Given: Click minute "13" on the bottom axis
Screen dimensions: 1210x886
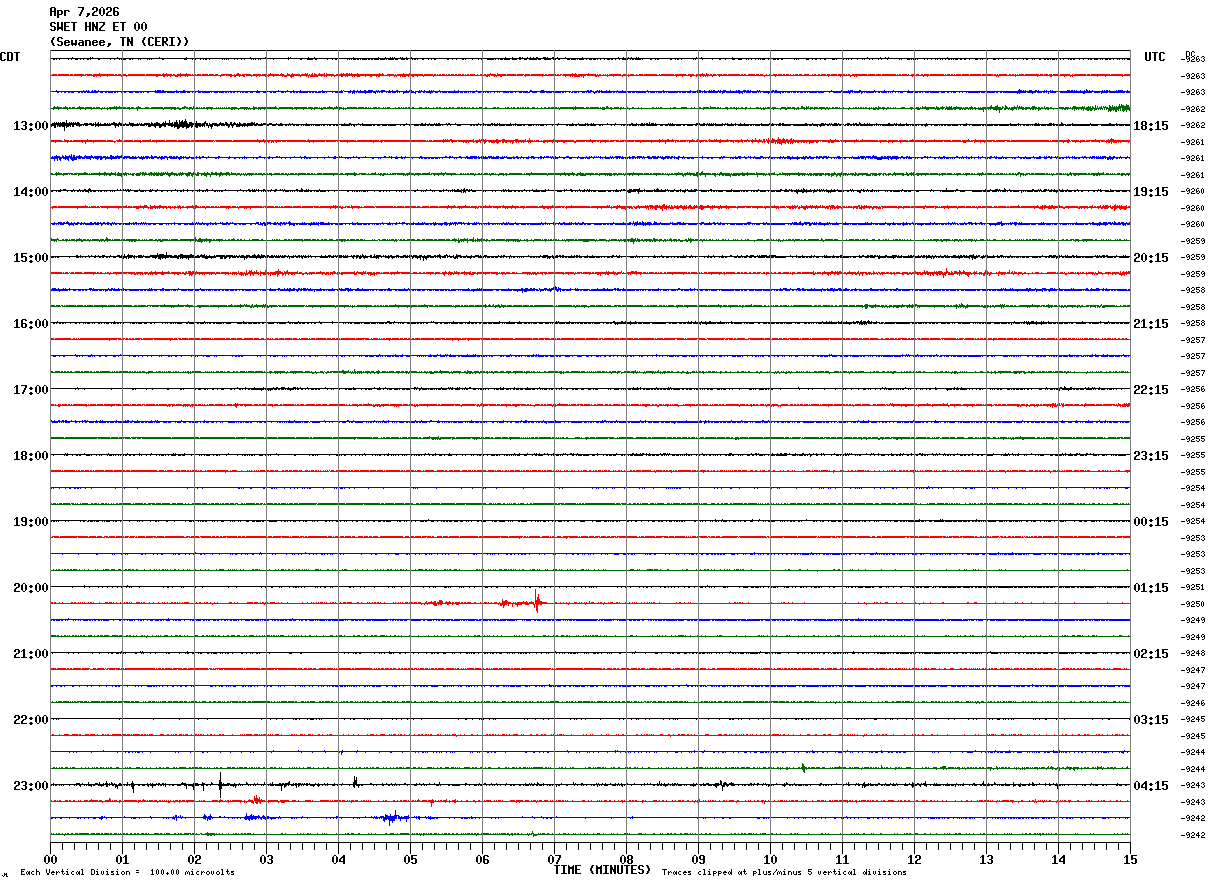Looking at the screenshot, I should click(x=986, y=859).
